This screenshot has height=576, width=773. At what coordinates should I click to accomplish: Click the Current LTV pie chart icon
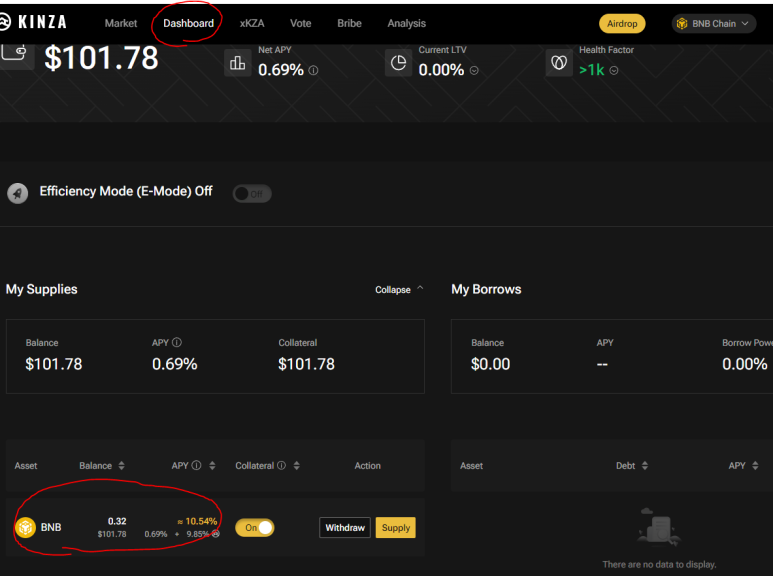pos(398,63)
